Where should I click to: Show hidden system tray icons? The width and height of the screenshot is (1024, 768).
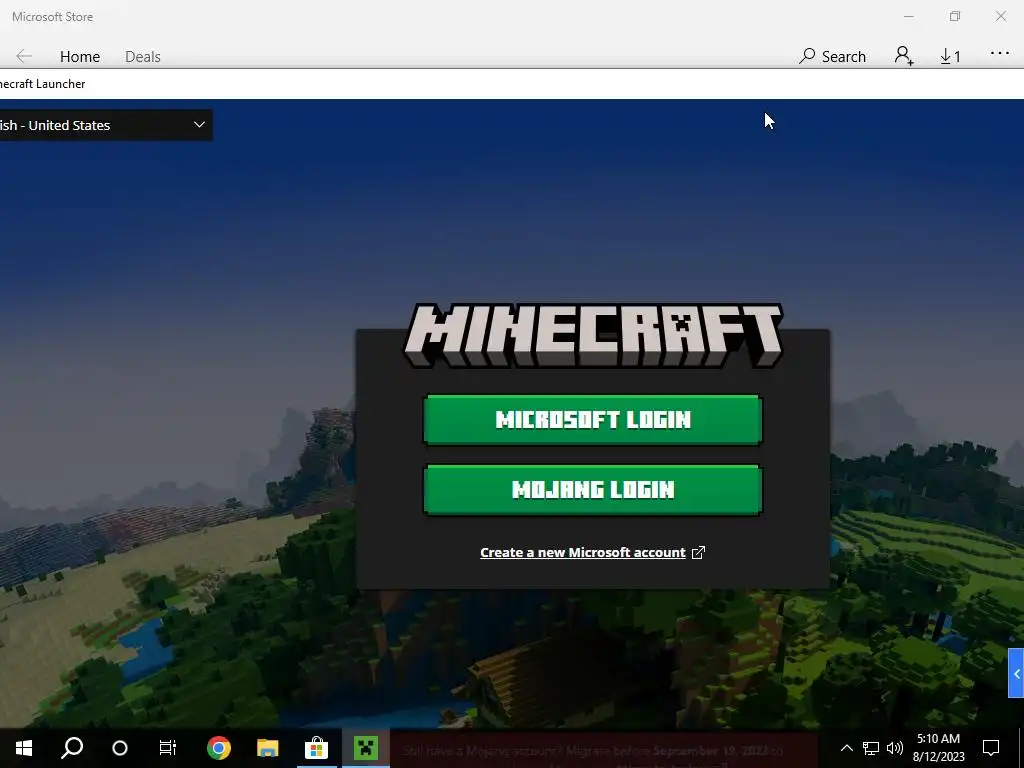846,748
